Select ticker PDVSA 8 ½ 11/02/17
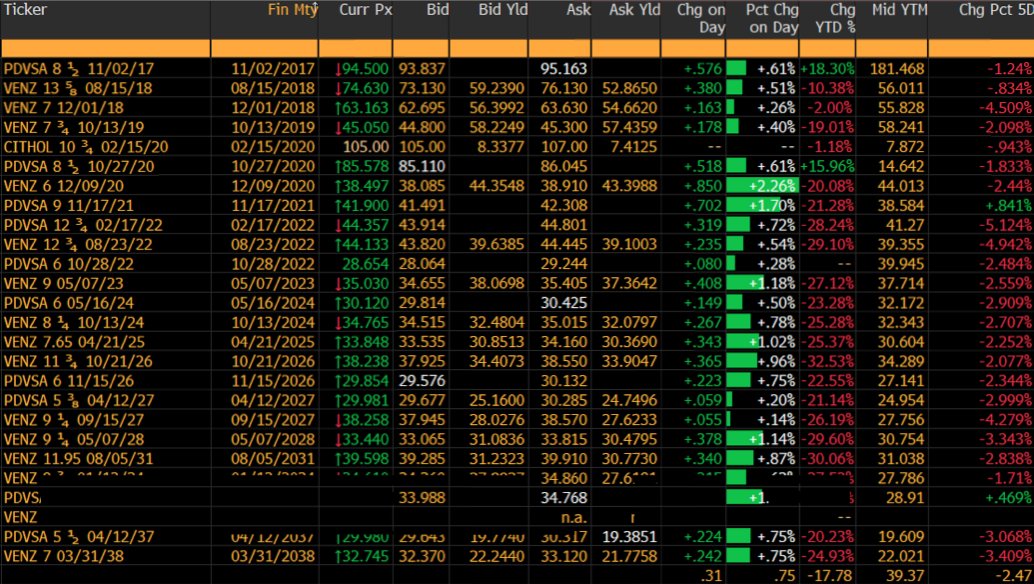This screenshot has height=584, width=1034. (78, 69)
